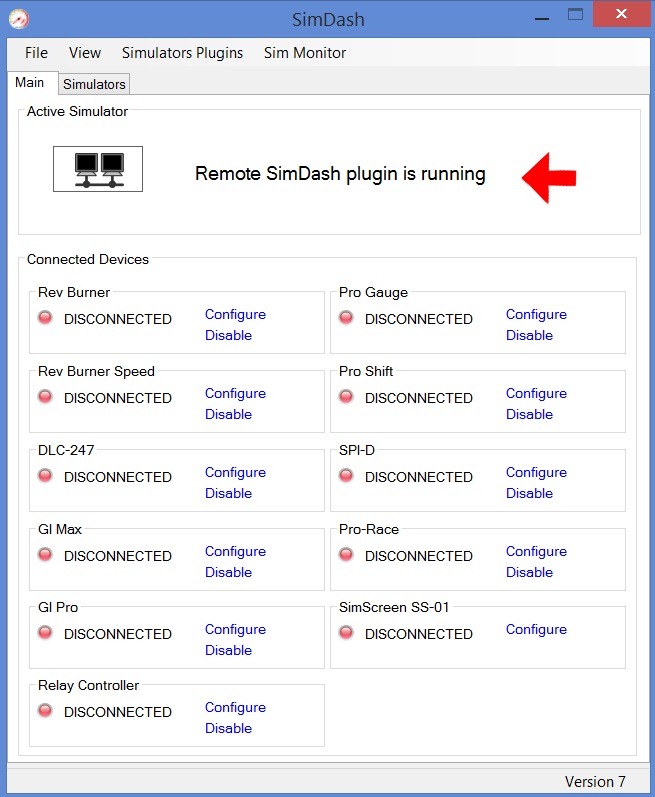Select the Main tab

click(x=30, y=83)
